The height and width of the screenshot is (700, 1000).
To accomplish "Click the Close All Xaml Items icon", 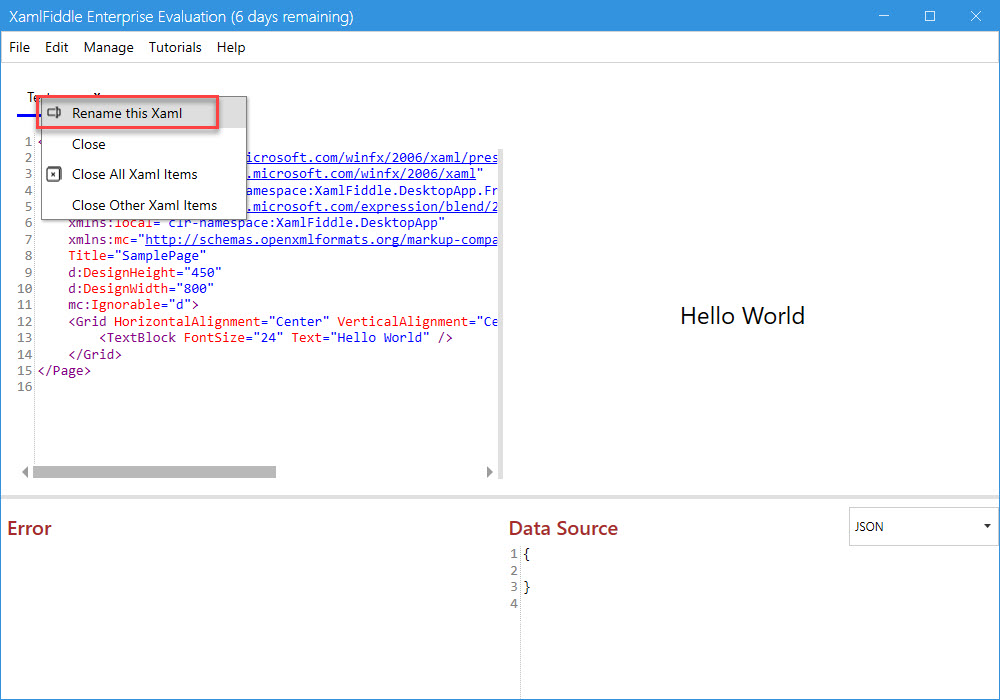I will (54, 174).
